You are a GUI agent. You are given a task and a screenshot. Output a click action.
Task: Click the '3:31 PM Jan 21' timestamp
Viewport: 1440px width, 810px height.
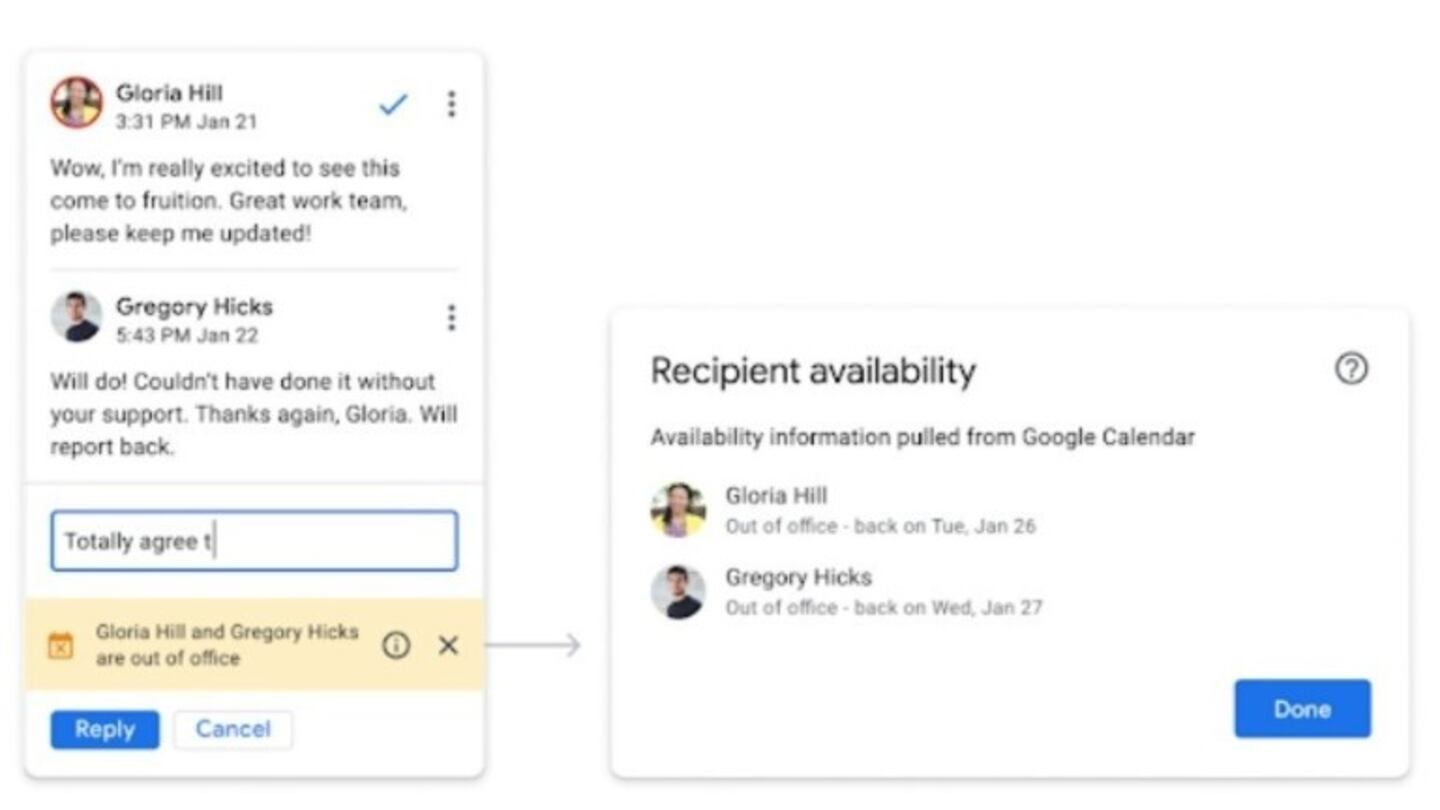[x=186, y=122]
